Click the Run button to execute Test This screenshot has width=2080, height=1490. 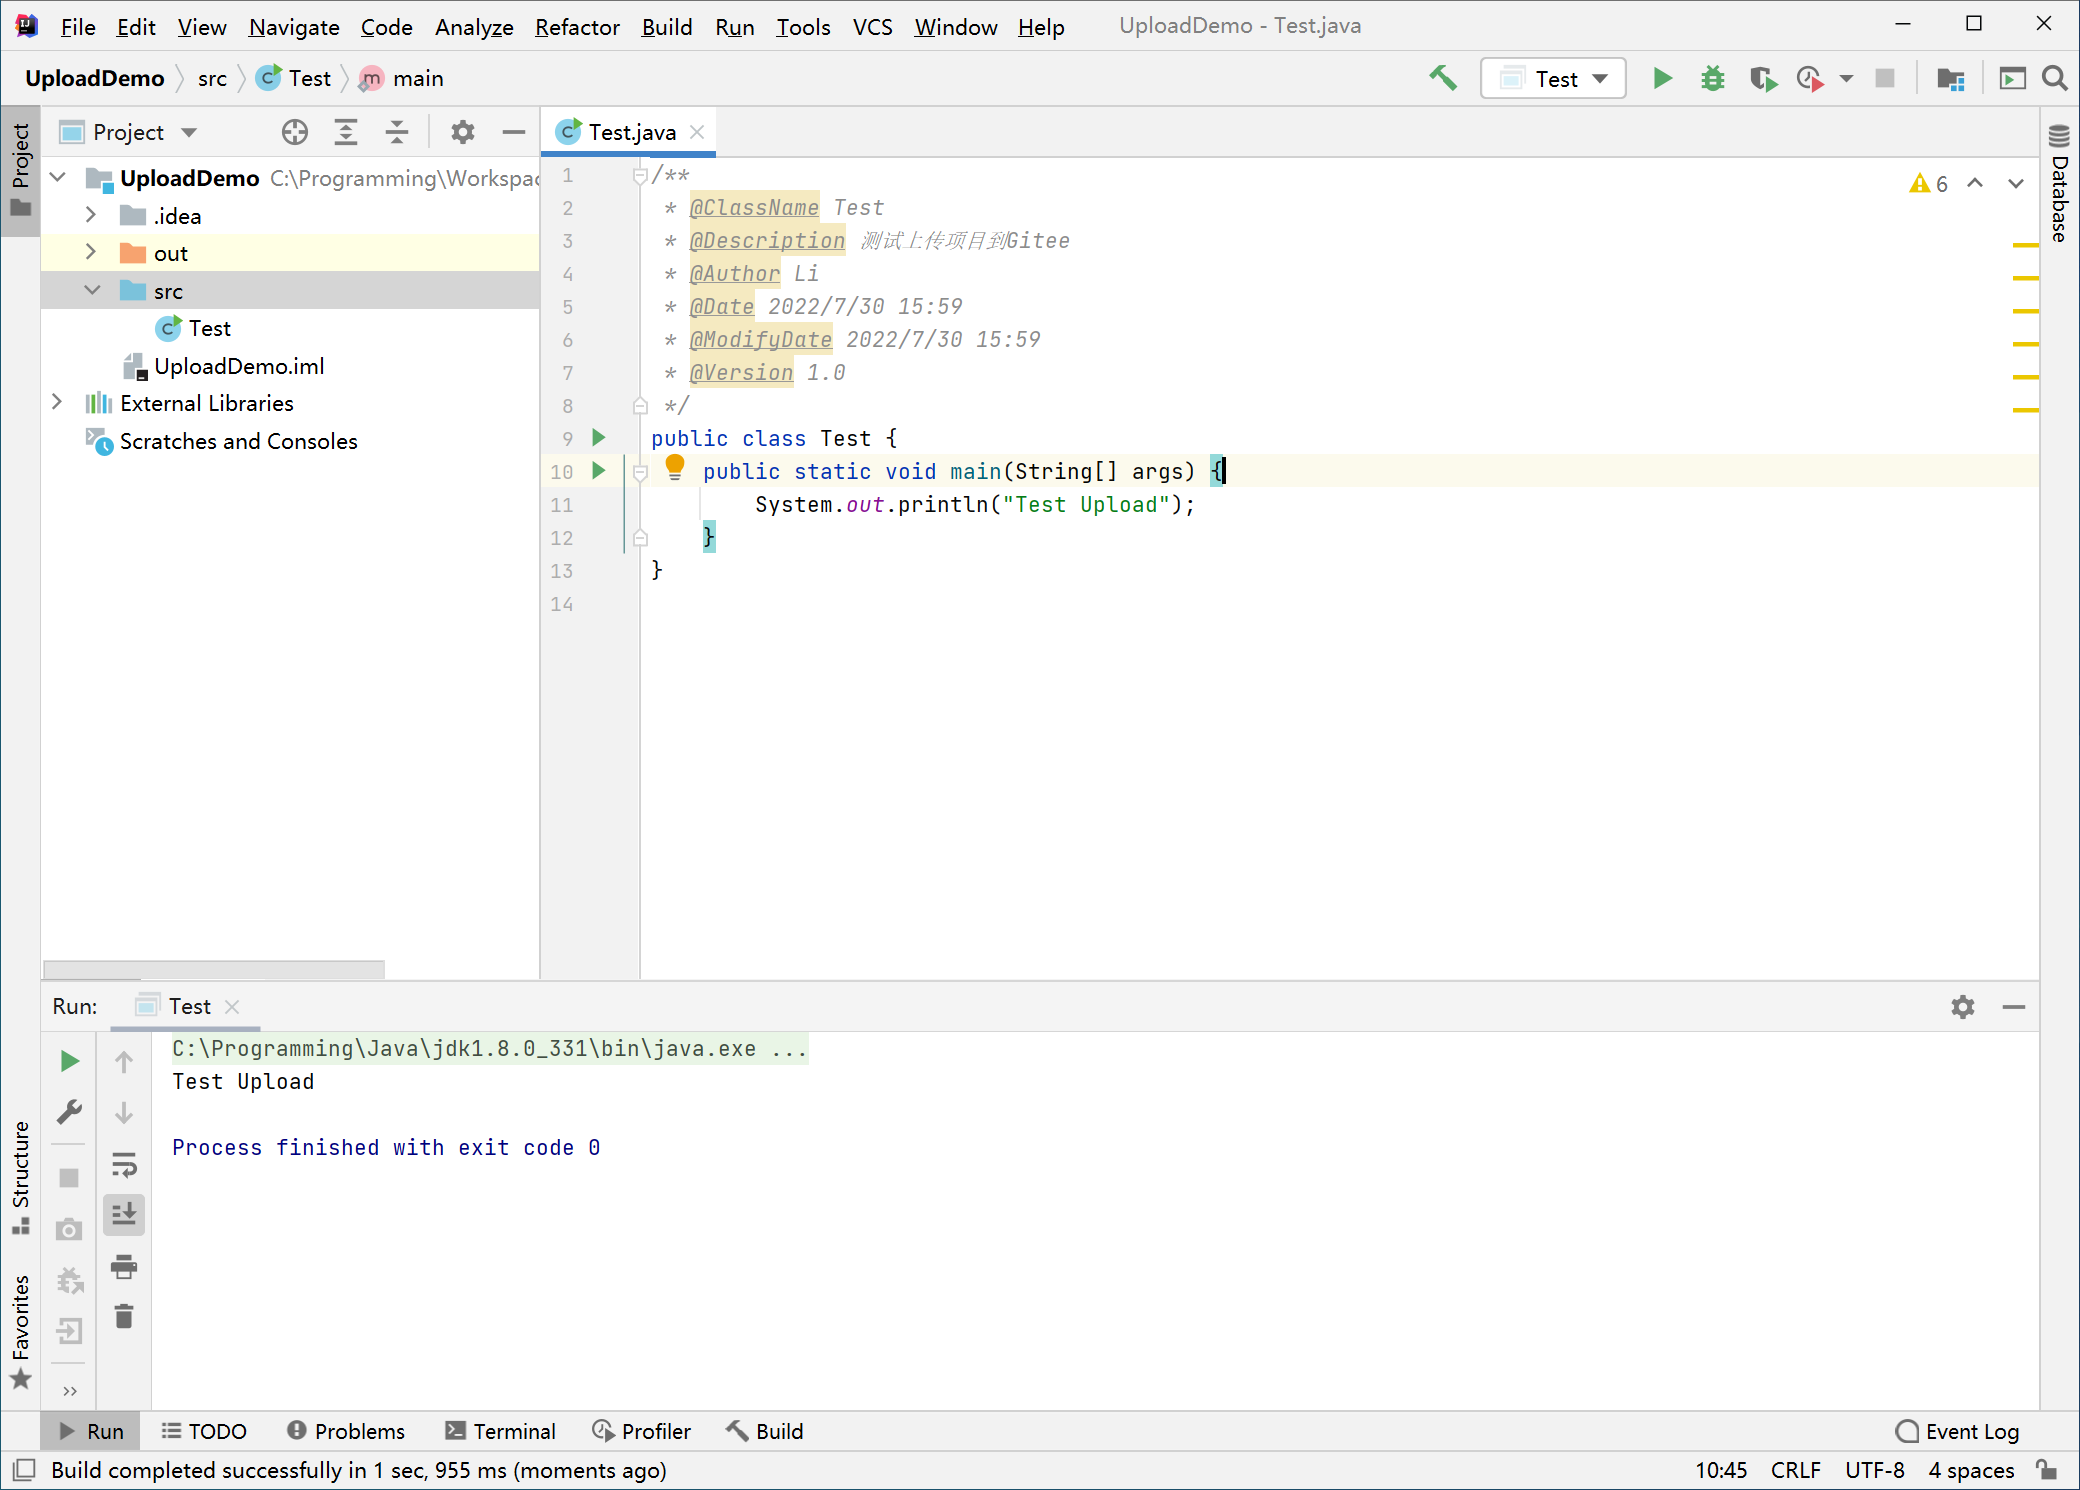coord(1662,77)
